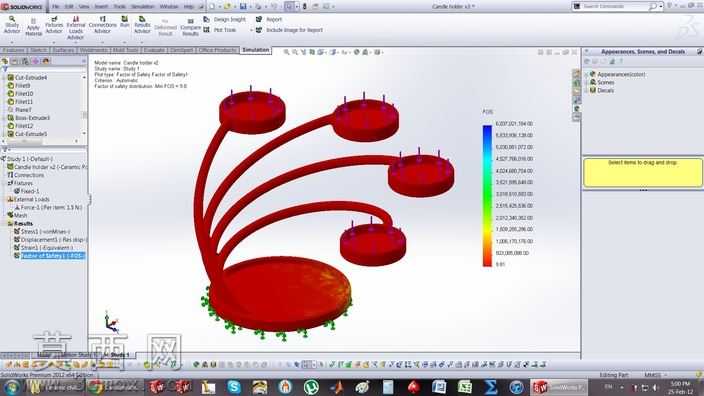Click Include Image for Report
The height and width of the screenshot is (396, 704).
point(289,30)
